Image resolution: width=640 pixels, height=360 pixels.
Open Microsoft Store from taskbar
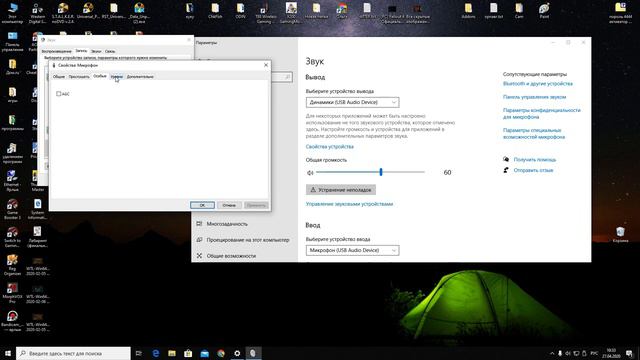[188, 353]
